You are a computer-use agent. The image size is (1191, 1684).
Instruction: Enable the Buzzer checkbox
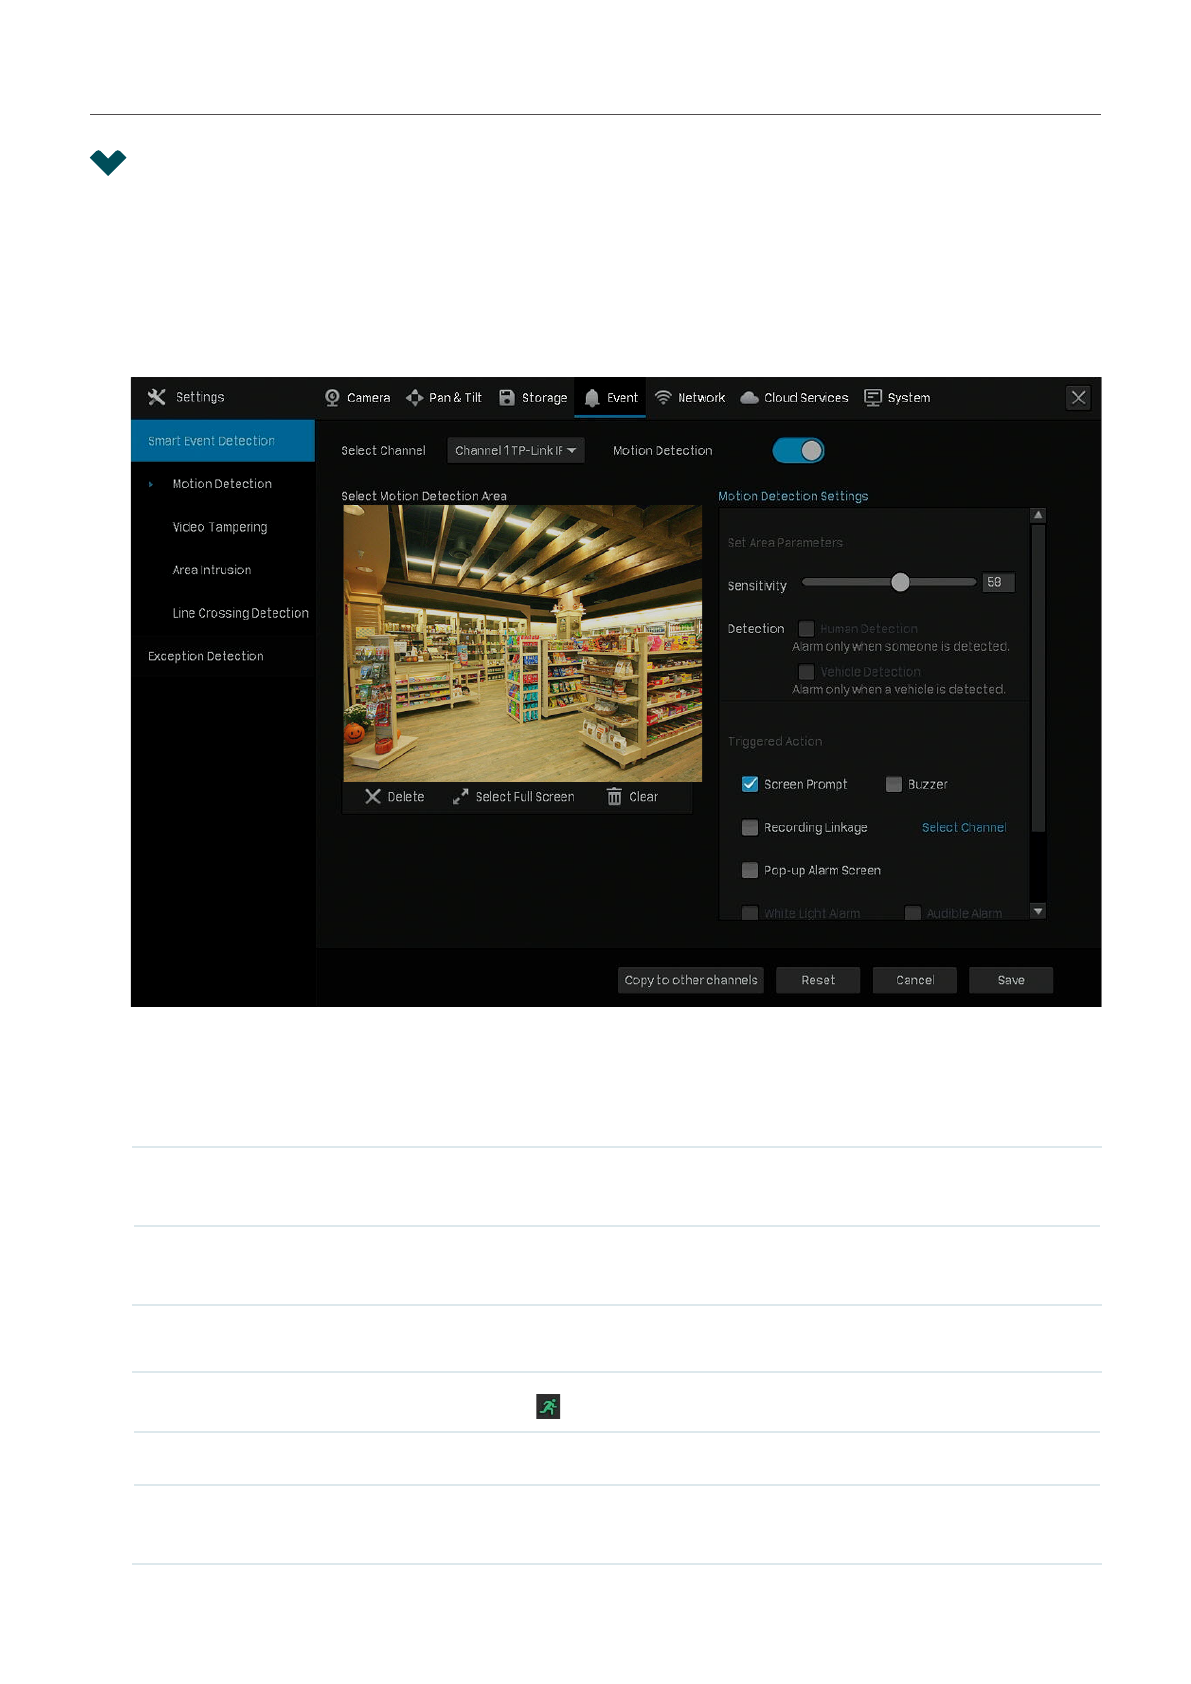[x=894, y=785]
